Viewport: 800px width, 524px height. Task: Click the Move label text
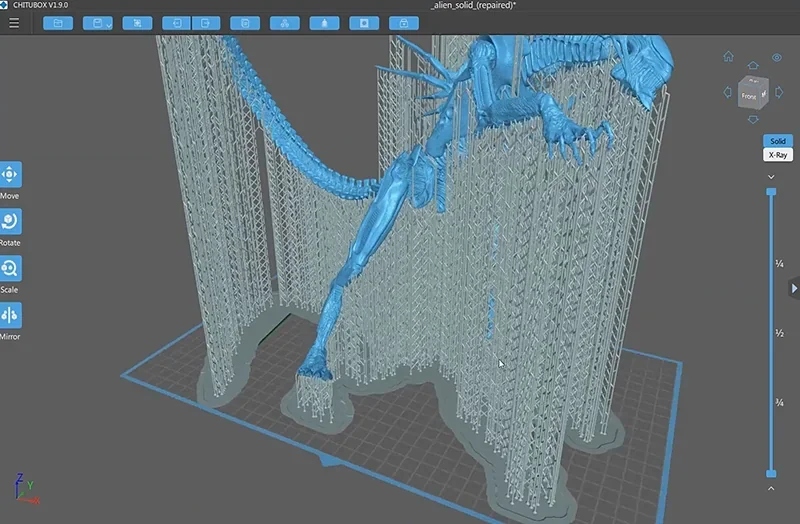[x=10, y=196]
